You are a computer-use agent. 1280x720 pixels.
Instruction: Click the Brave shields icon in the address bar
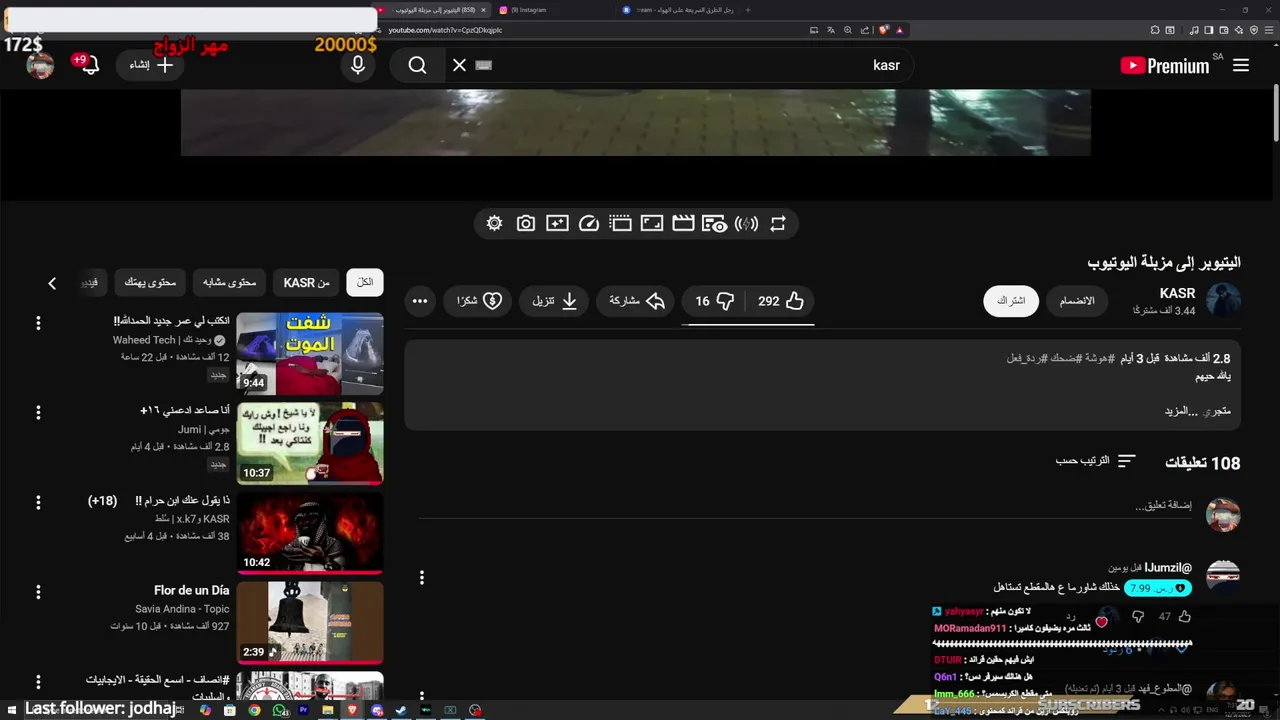884,30
